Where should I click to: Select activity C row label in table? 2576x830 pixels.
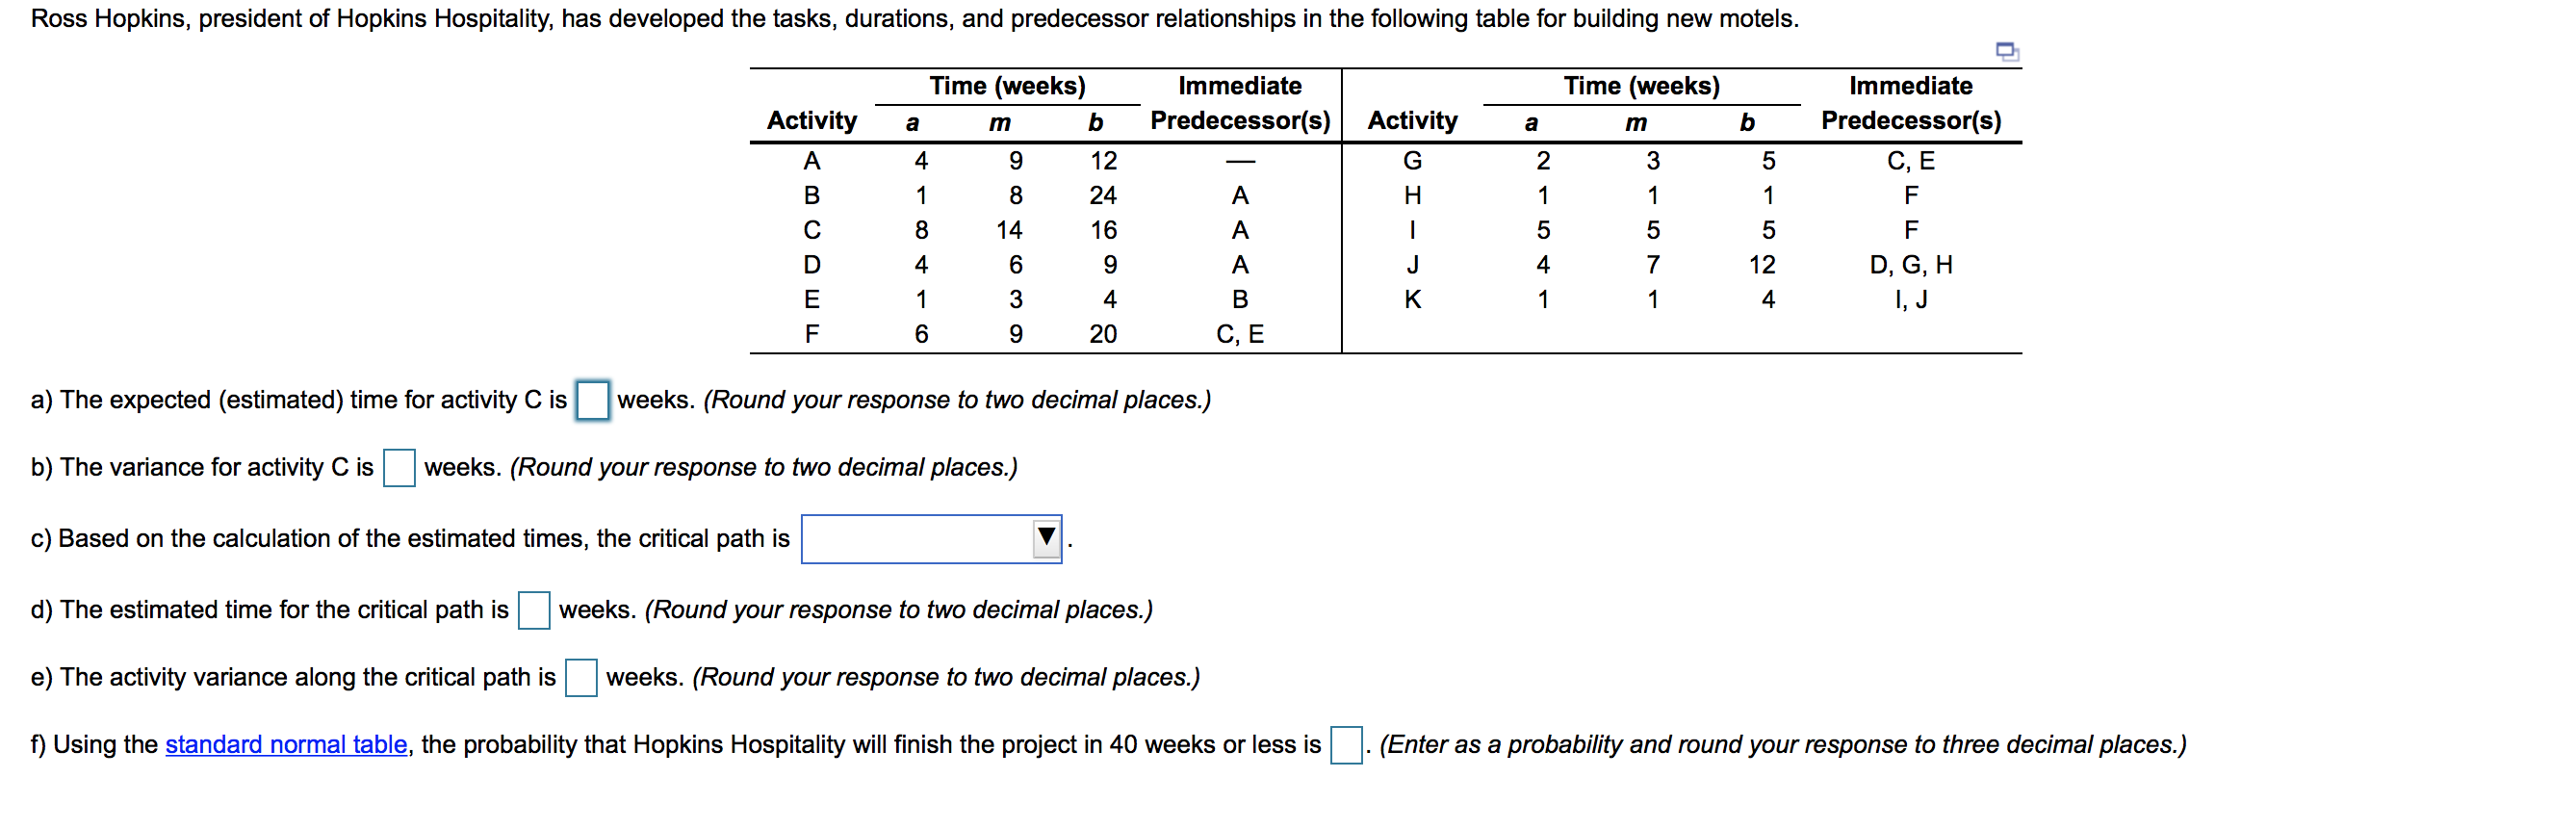(812, 230)
